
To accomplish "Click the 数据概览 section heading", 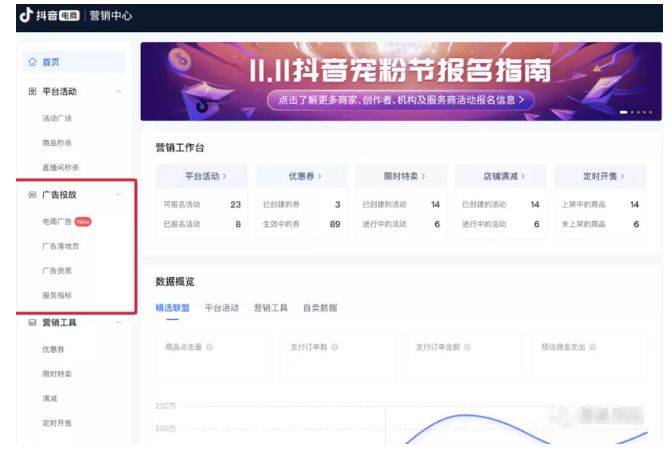I will 175,281.
